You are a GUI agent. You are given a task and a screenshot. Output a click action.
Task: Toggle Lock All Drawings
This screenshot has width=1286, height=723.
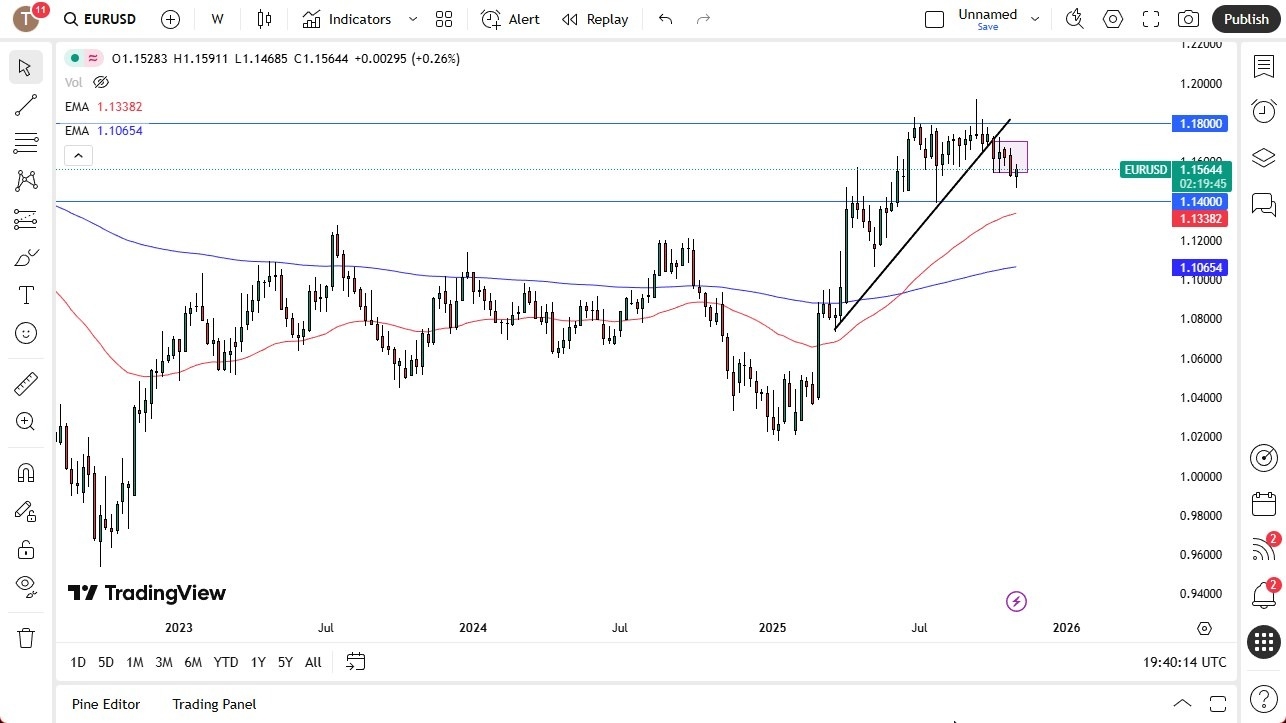click(x=26, y=549)
